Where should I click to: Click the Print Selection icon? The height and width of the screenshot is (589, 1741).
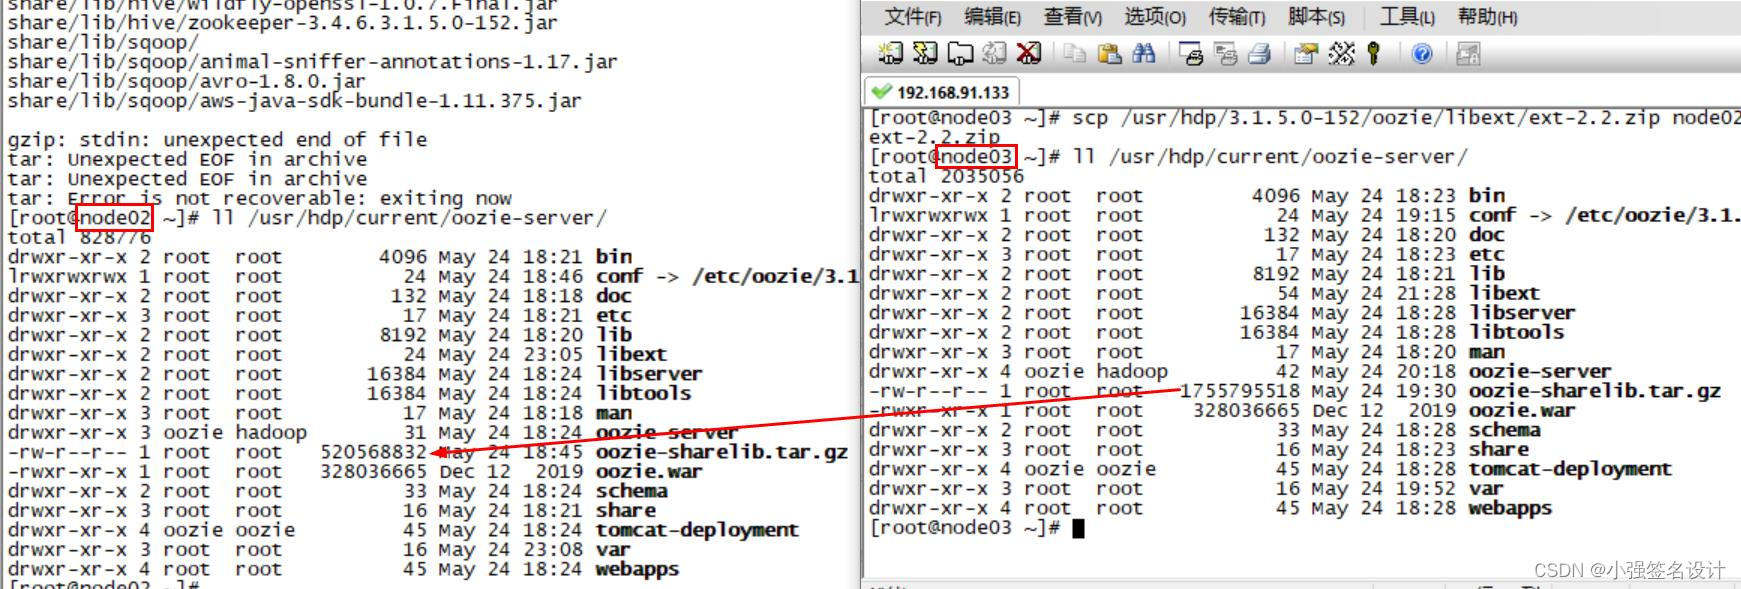pyautogui.click(x=1225, y=53)
